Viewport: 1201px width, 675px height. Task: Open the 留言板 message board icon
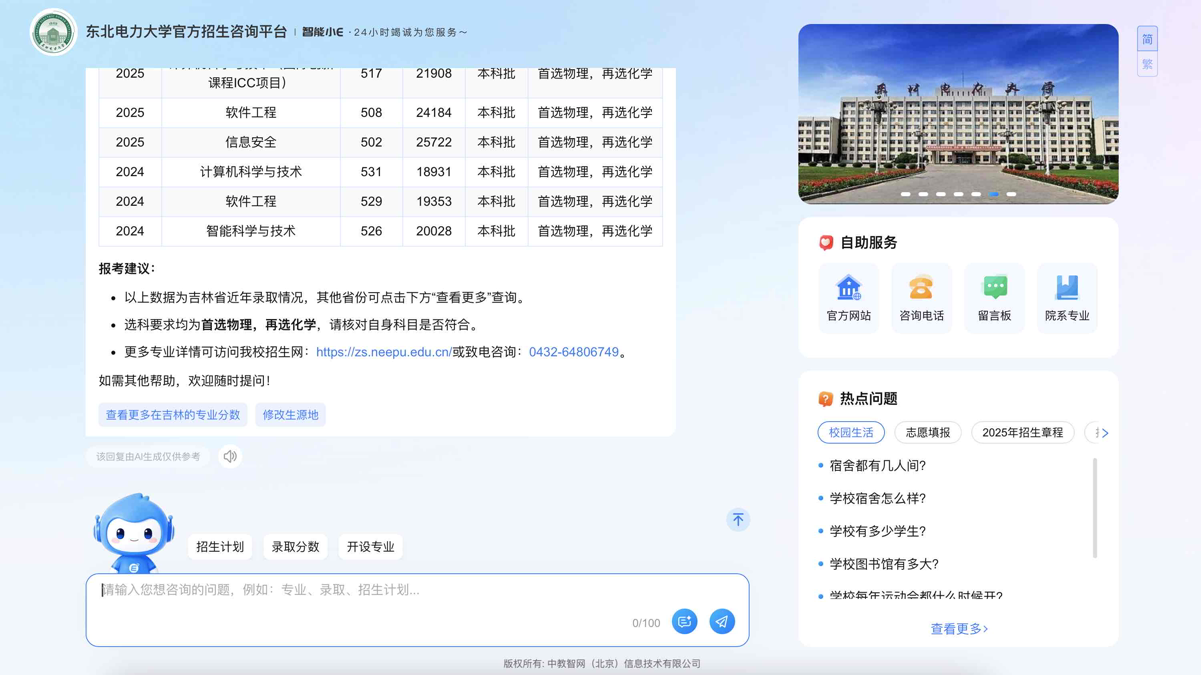994,297
